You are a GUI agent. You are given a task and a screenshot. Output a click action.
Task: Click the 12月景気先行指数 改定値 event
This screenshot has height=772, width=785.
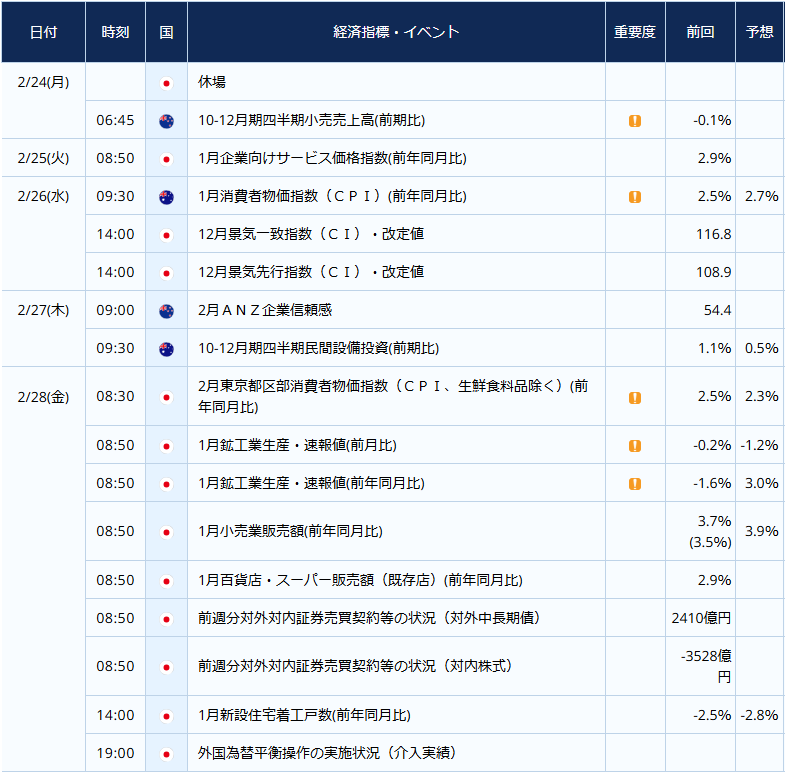[311, 272]
